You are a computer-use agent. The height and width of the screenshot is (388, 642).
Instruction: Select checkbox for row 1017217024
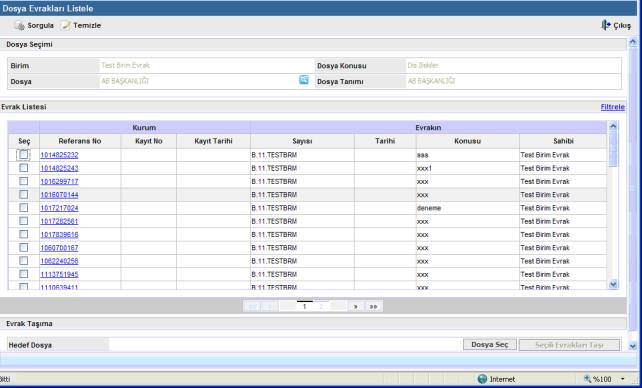pos(24,208)
